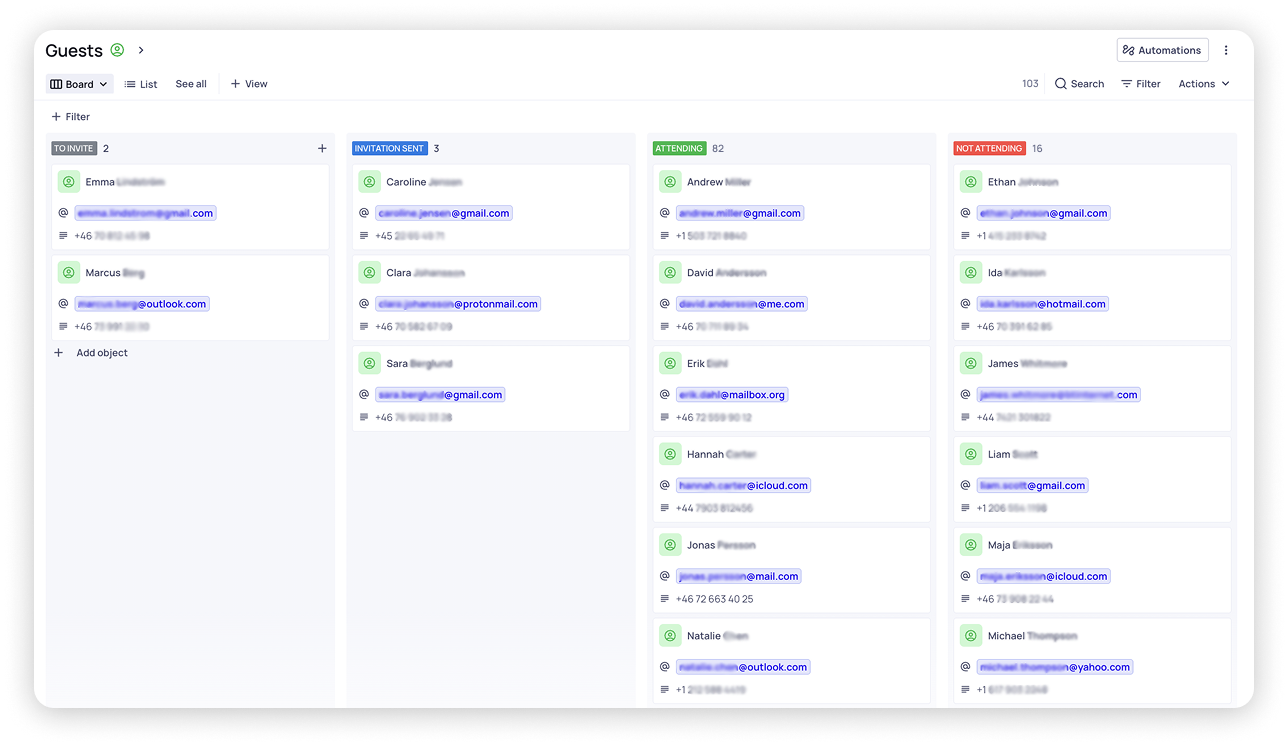Viewport: 1288px width, 746px height.
Task: Click the red Not Attending status label
Action: [x=988, y=149]
